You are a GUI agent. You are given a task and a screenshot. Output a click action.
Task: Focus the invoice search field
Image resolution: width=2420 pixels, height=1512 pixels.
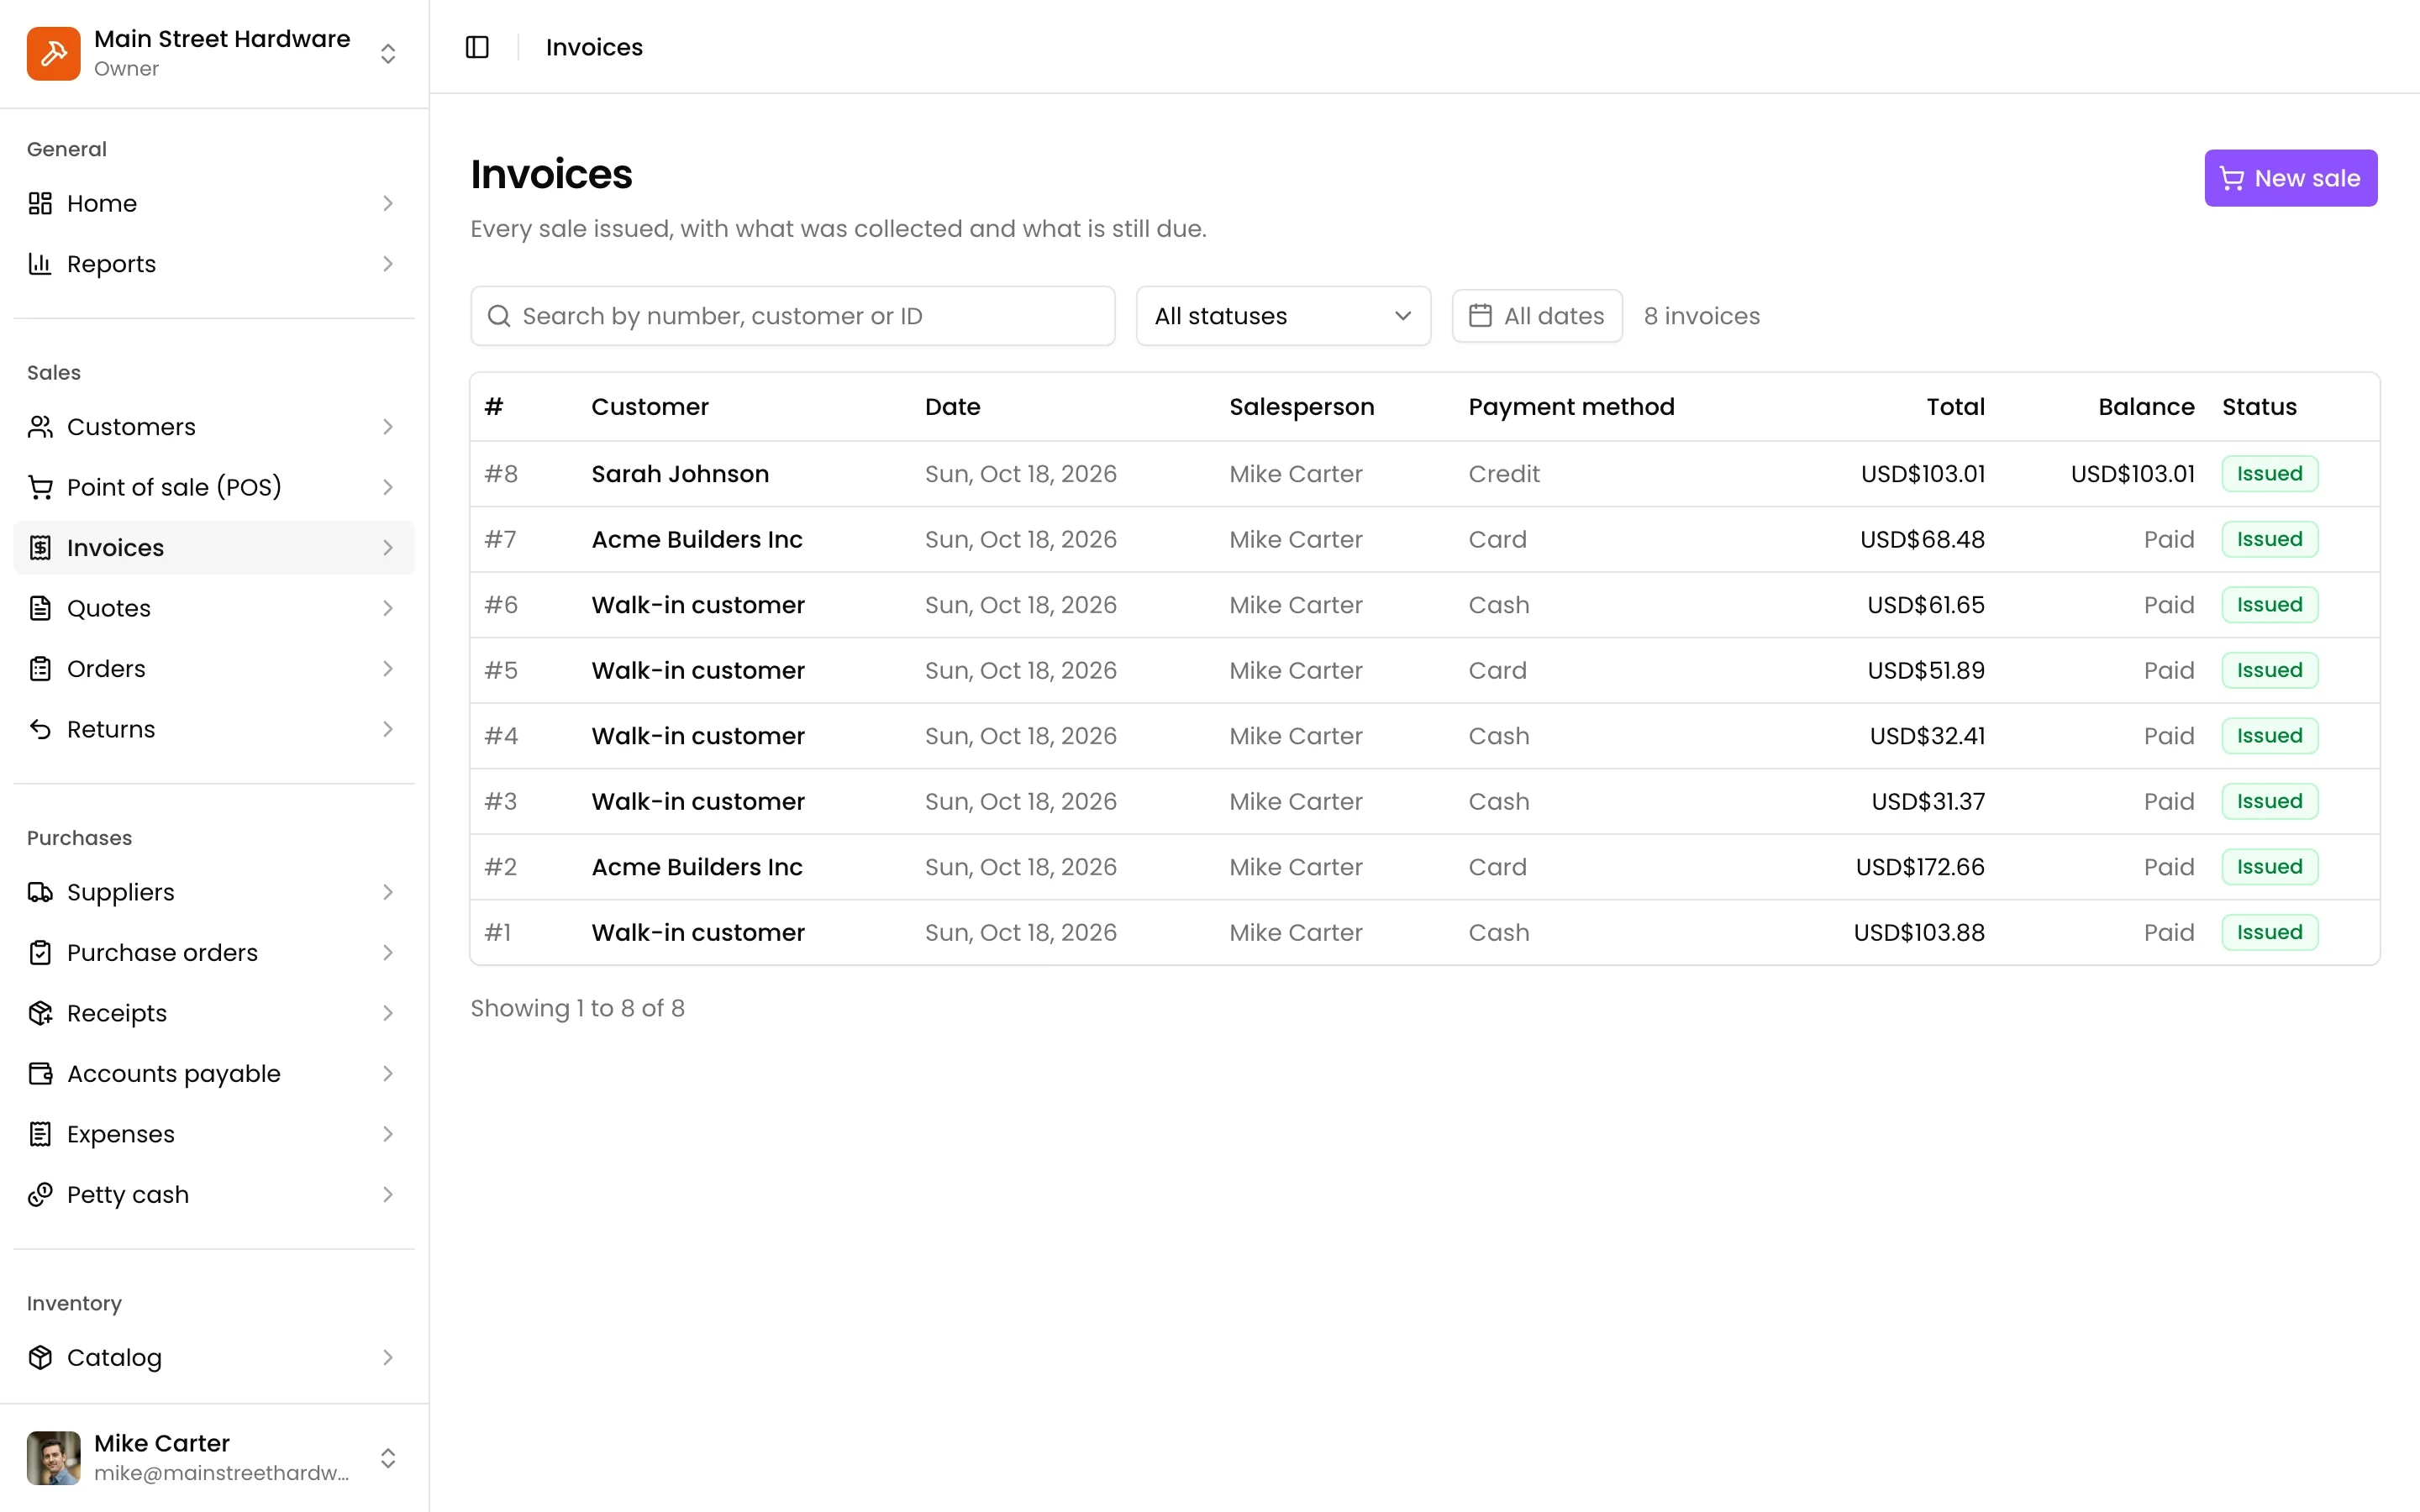(792, 316)
